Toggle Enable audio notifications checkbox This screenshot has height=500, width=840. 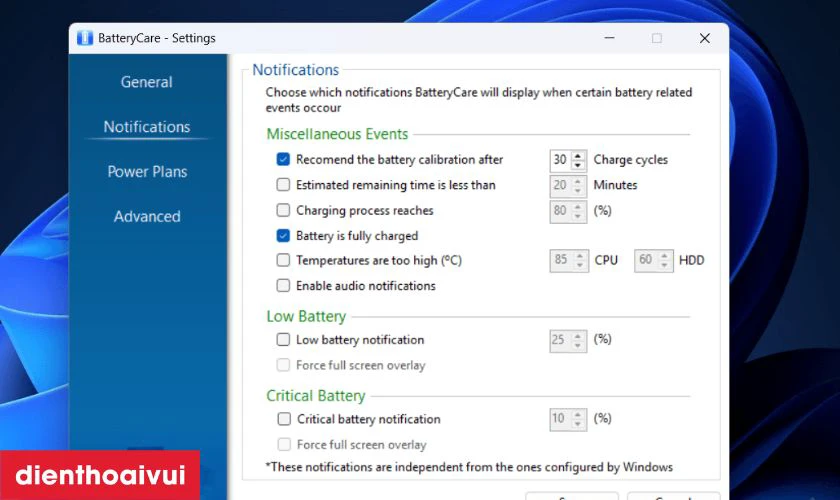click(283, 286)
